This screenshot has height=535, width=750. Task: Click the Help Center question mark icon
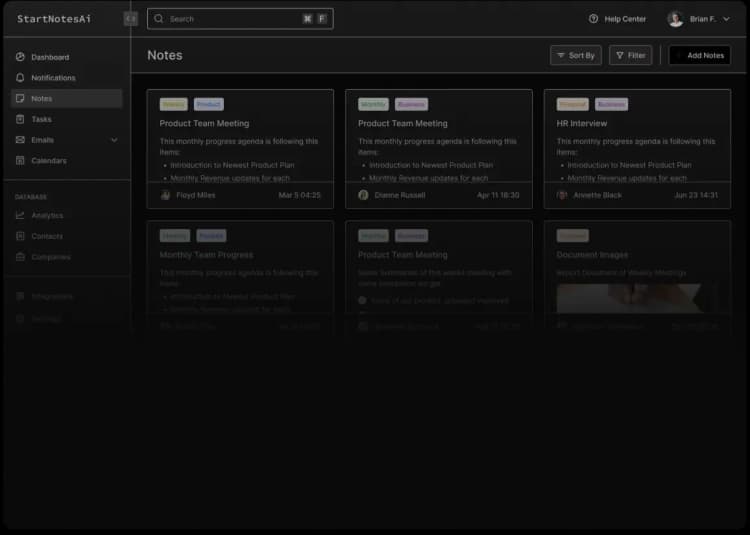594,19
